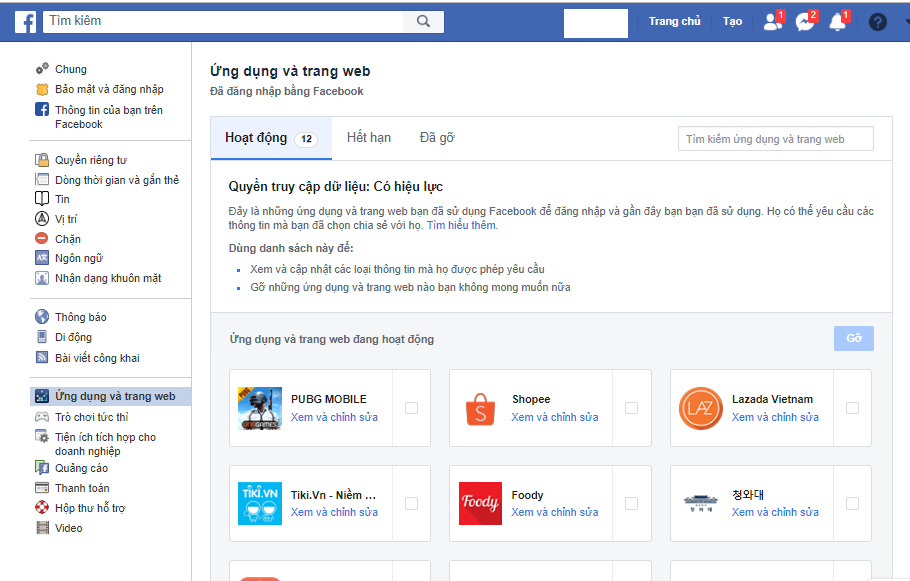Click the Lazada Vietnam app logo

point(700,409)
